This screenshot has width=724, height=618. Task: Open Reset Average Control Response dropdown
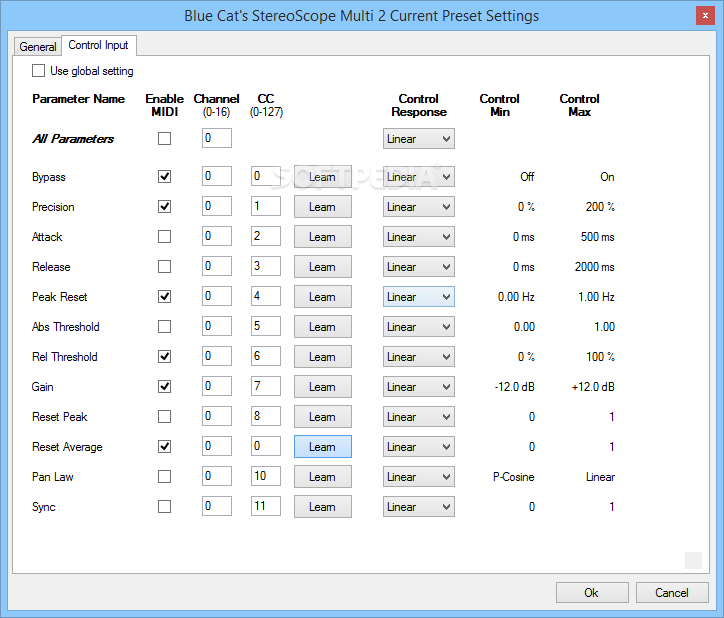[x=419, y=447]
